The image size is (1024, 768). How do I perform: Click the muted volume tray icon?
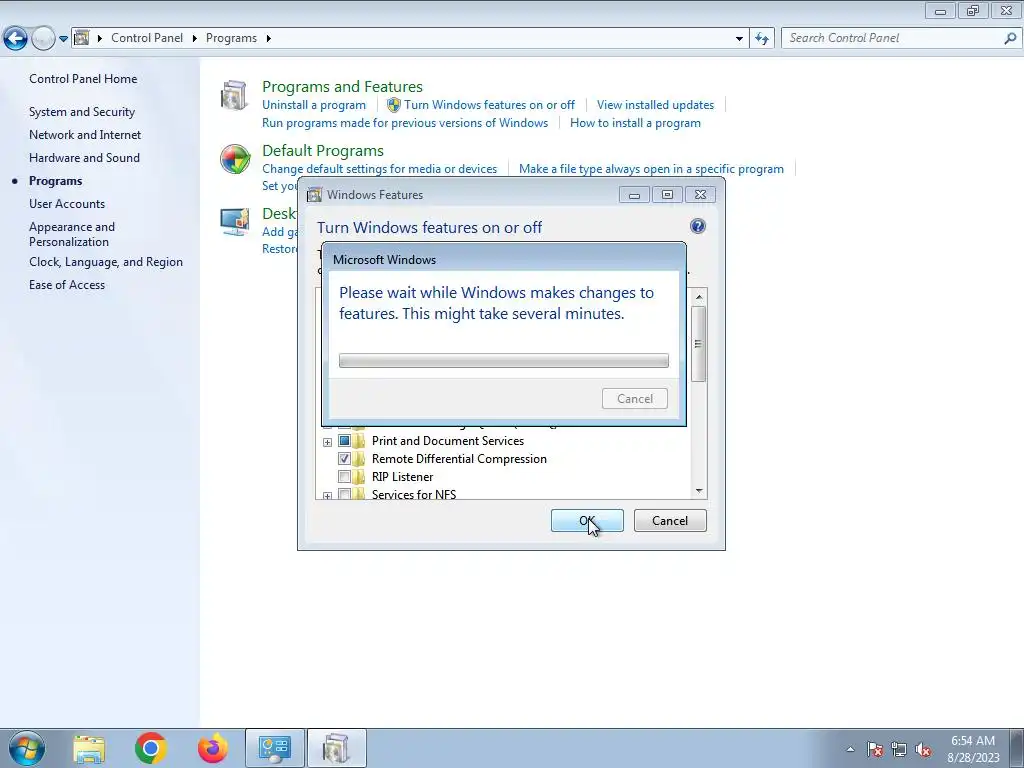[x=923, y=749]
